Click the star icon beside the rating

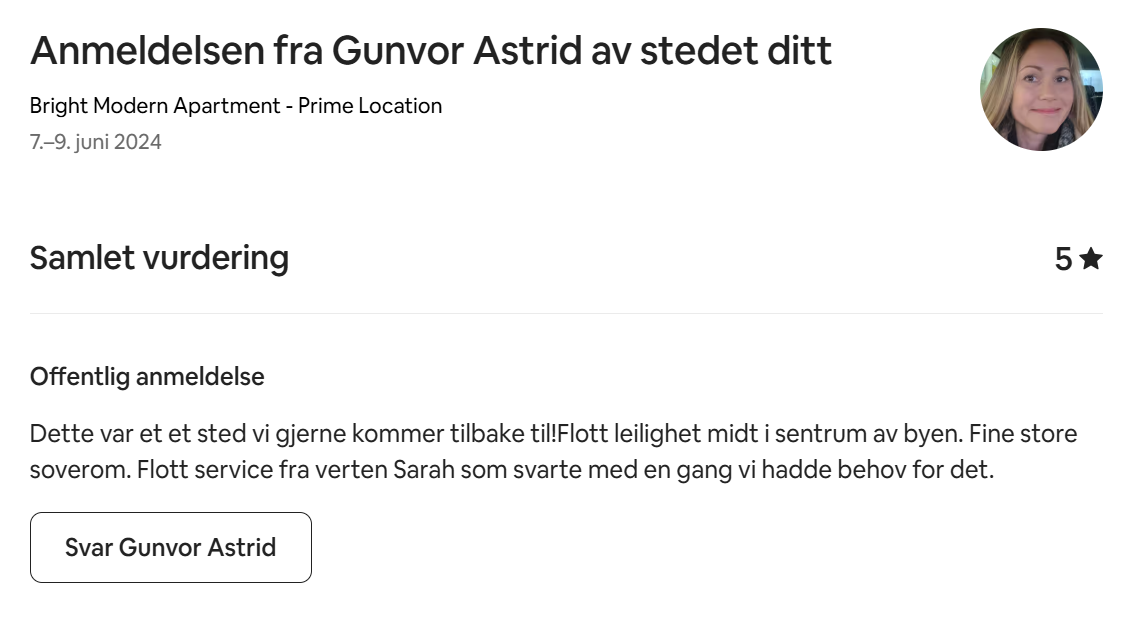tap(1091, 260)
